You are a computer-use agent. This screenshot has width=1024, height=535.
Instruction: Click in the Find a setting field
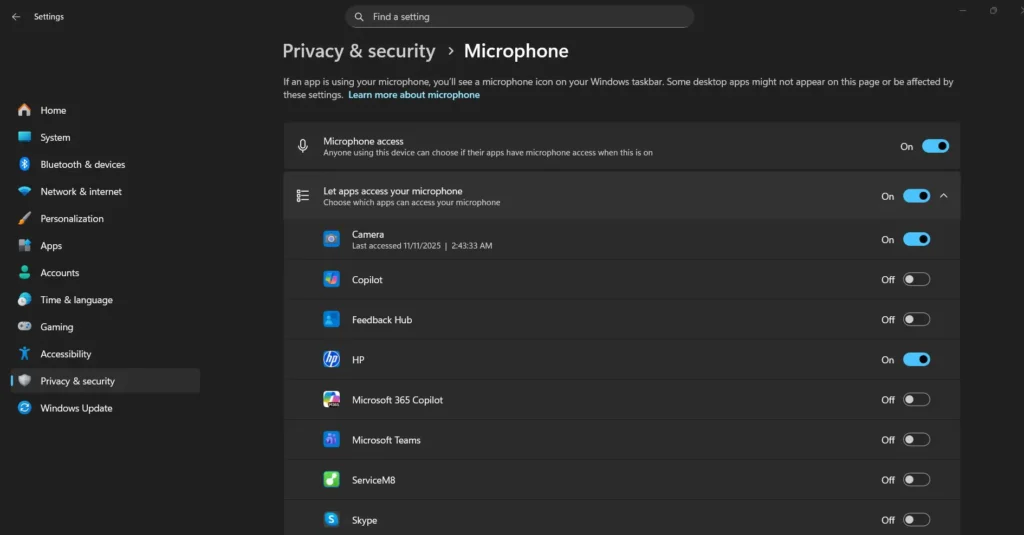[x=519, y=17]
